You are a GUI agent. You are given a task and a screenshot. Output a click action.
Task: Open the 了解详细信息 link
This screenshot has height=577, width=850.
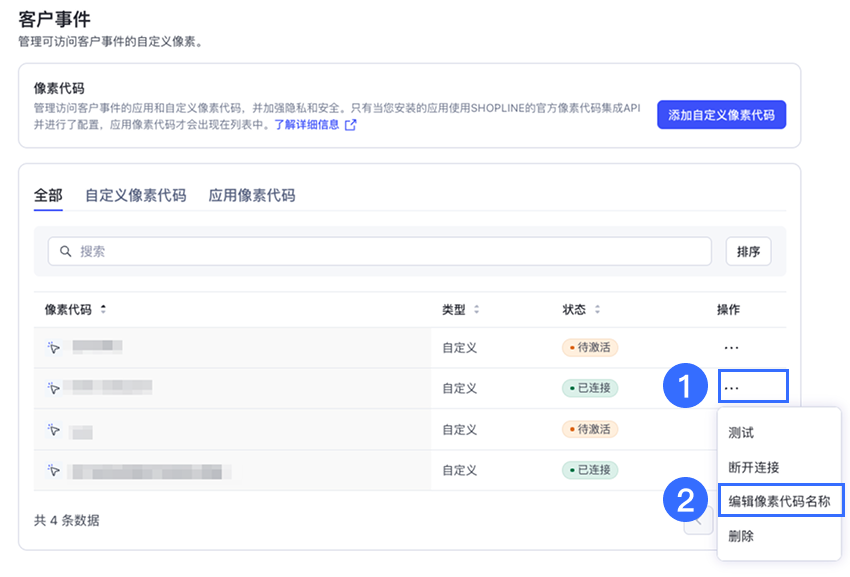pyautogui.click(x=307, y=125)
